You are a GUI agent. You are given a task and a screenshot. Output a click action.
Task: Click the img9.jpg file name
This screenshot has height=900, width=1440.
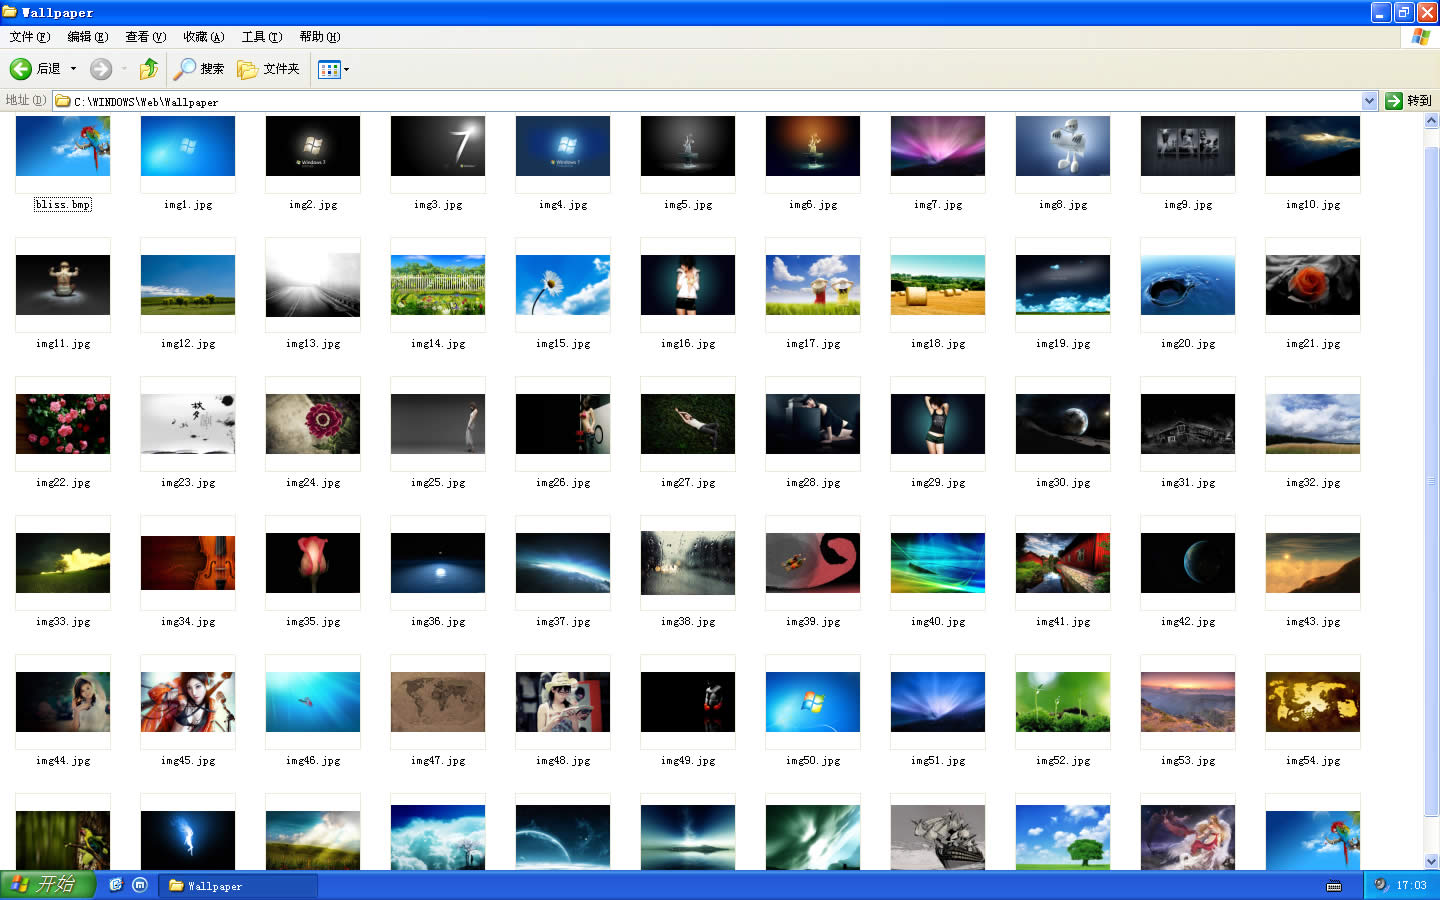1188,205
